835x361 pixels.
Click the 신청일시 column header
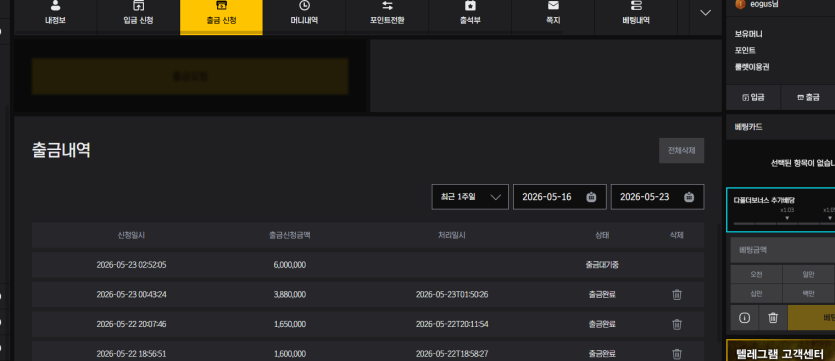tap(131, 235)
